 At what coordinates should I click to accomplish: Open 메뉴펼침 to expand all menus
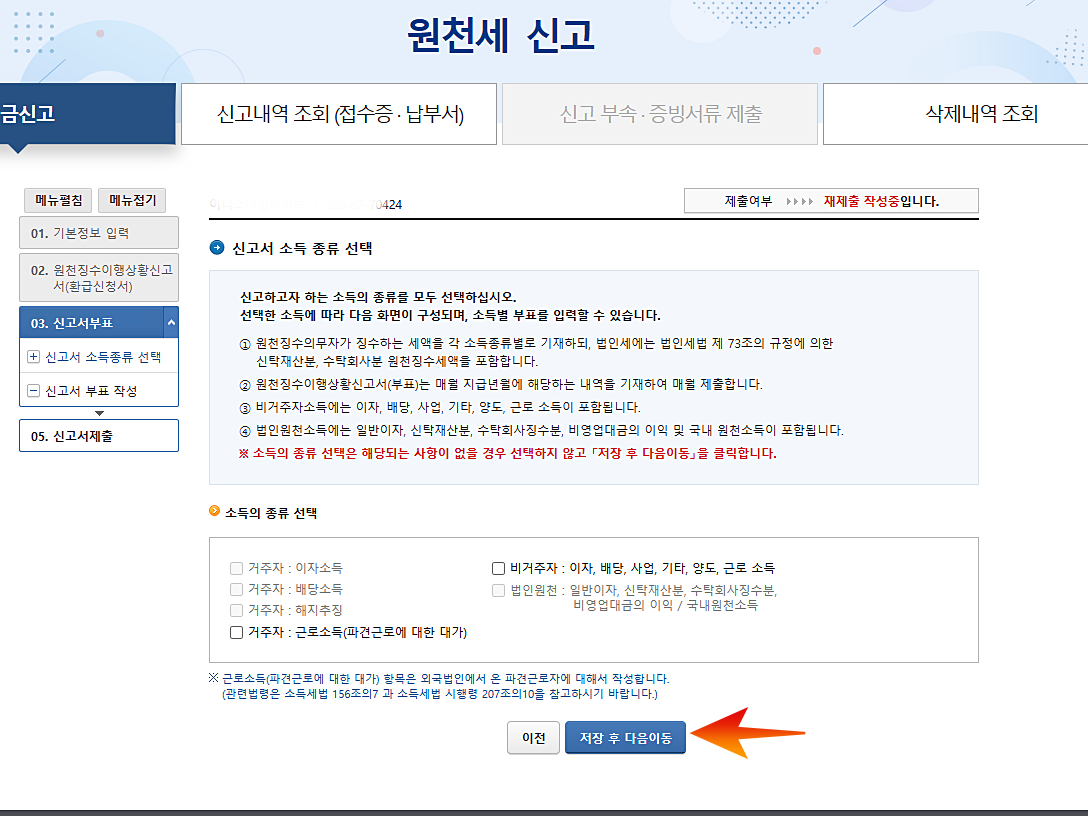point(58,201)
